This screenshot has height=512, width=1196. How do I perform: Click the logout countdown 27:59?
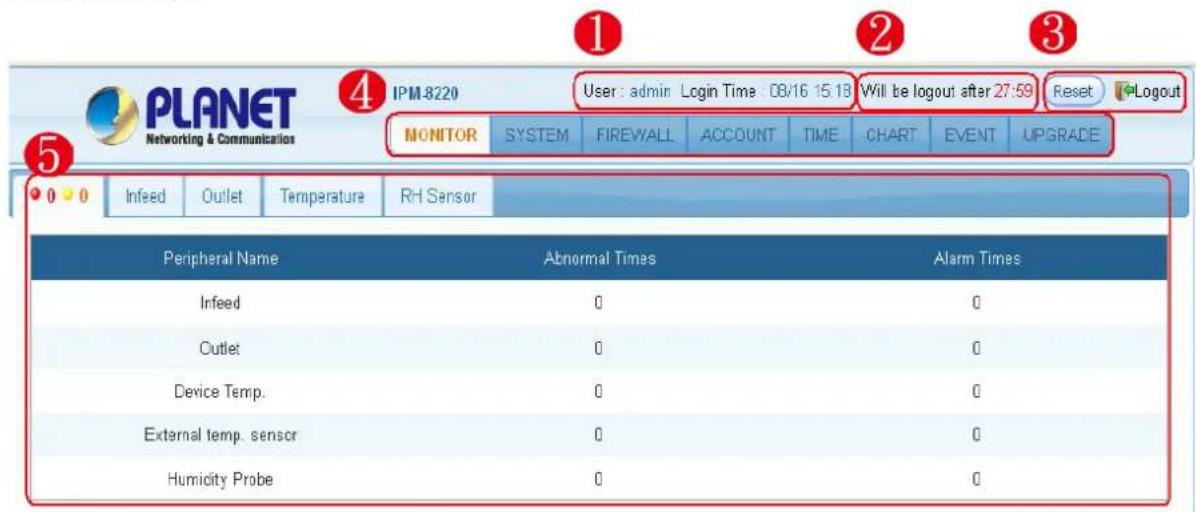(1013, 90)
